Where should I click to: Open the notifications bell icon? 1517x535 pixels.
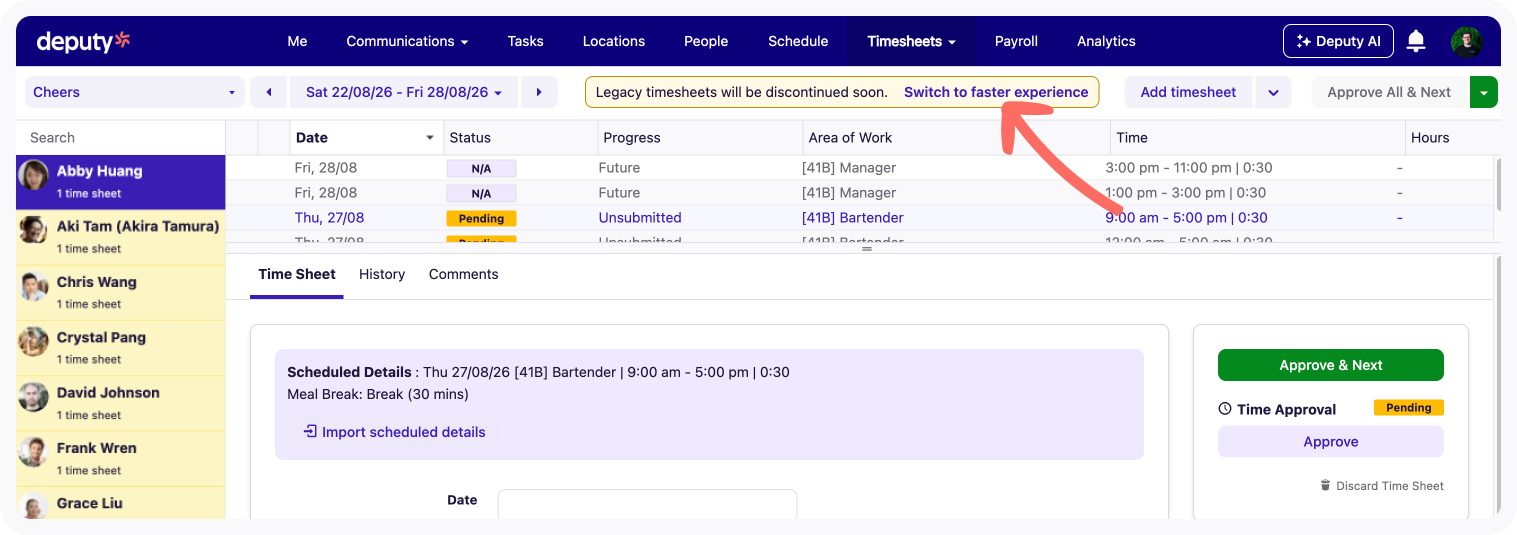pos(1416,41)
